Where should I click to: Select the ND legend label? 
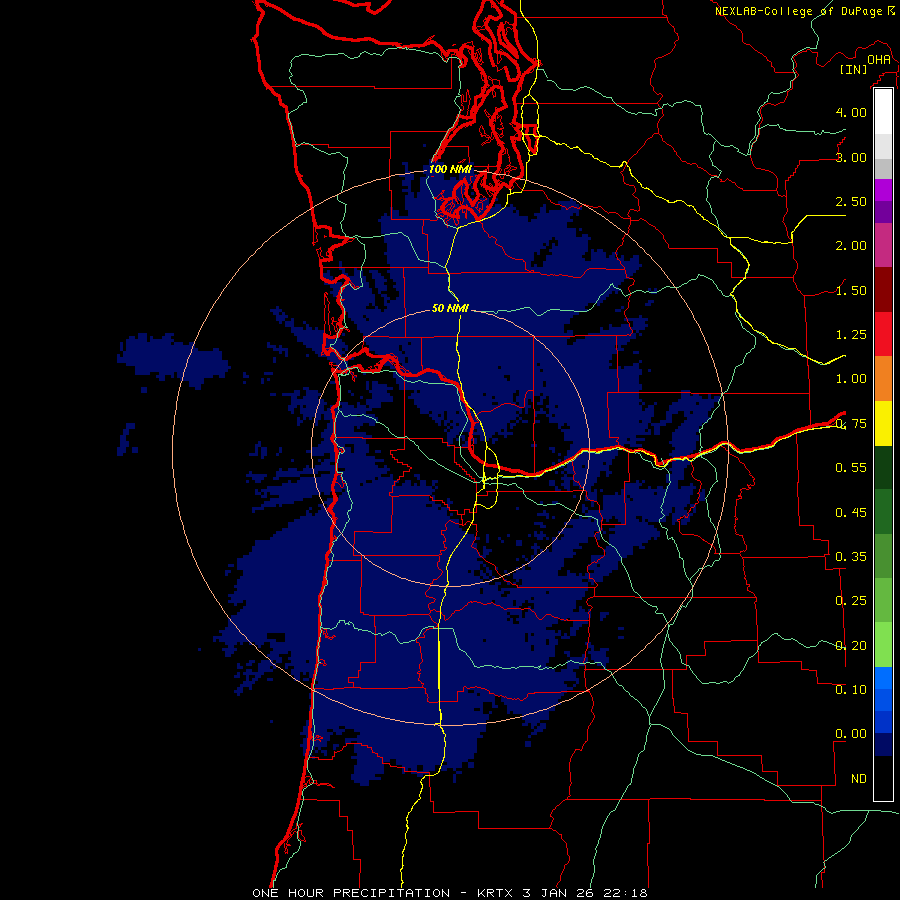point(859,779)
